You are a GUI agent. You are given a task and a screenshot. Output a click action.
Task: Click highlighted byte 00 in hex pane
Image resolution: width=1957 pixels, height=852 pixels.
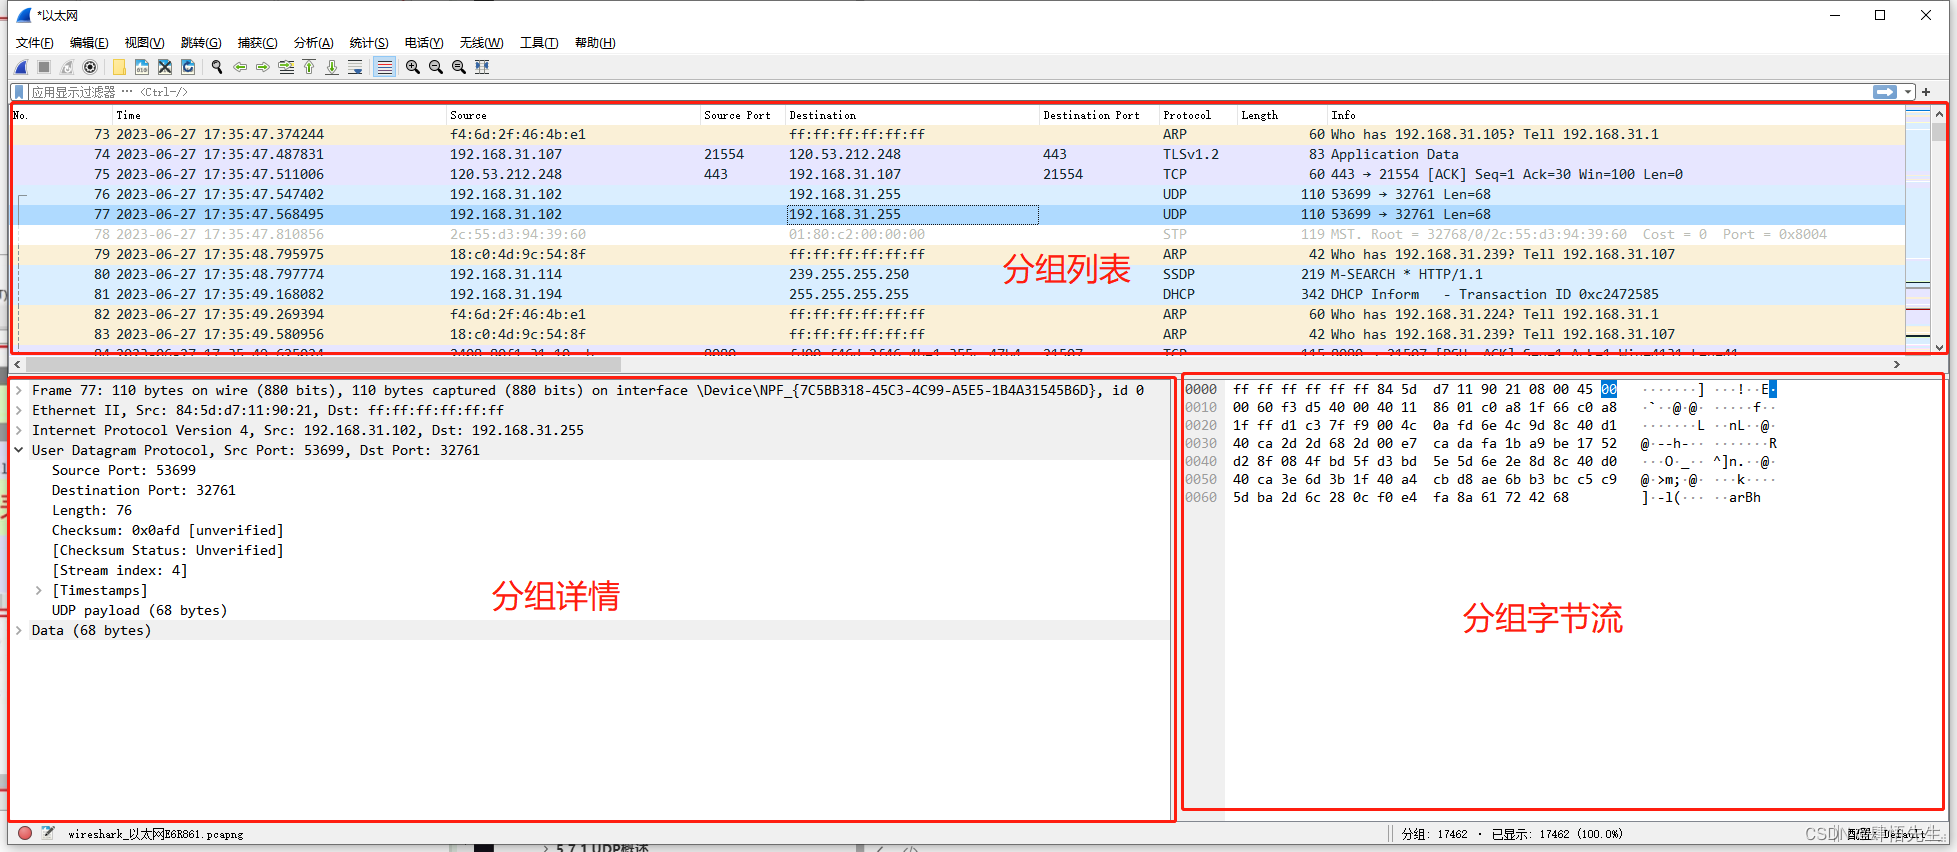1608,389
